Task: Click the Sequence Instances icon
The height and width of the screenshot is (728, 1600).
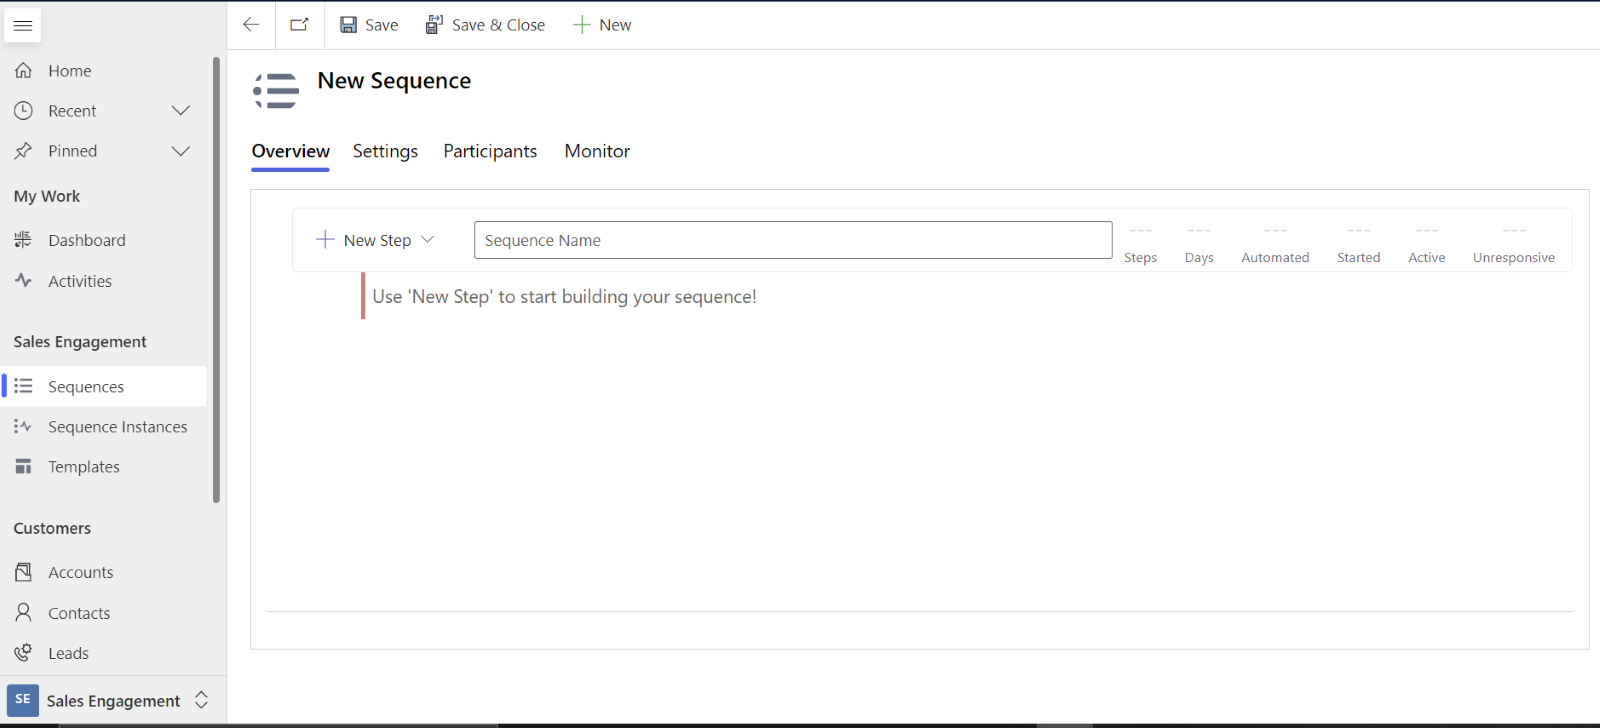Action: click(x=23, y=427)
